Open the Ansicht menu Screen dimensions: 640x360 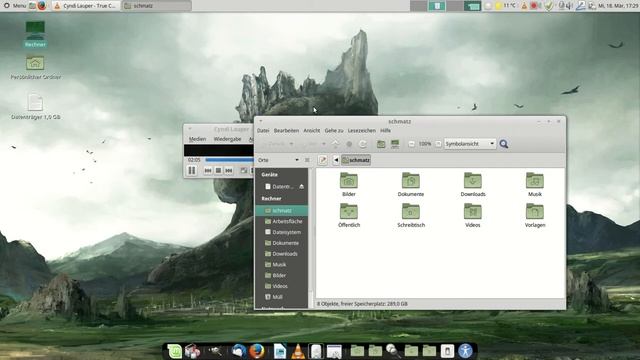click(x=311, y=131)
